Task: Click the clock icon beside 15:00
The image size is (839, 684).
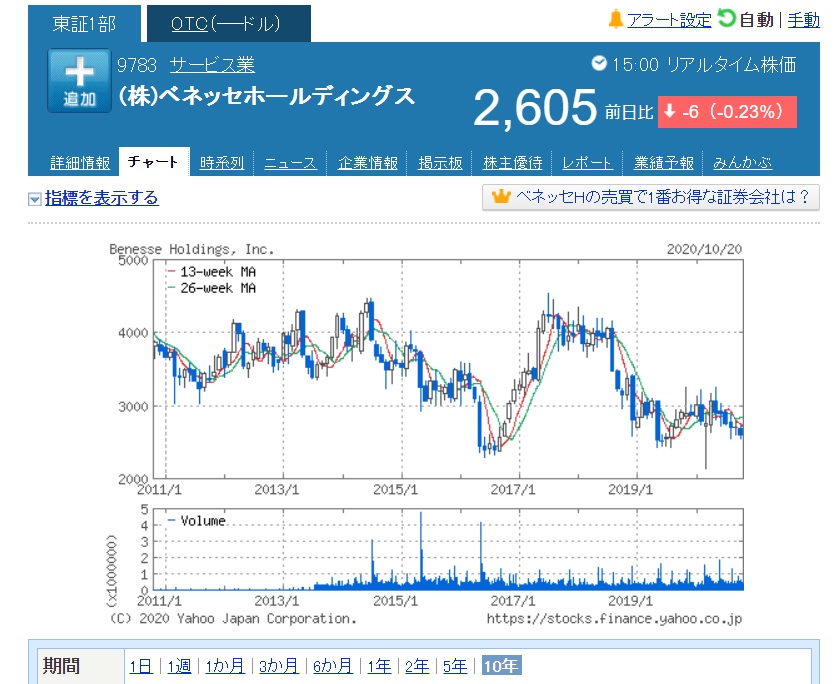Action: tap(599, 63)
